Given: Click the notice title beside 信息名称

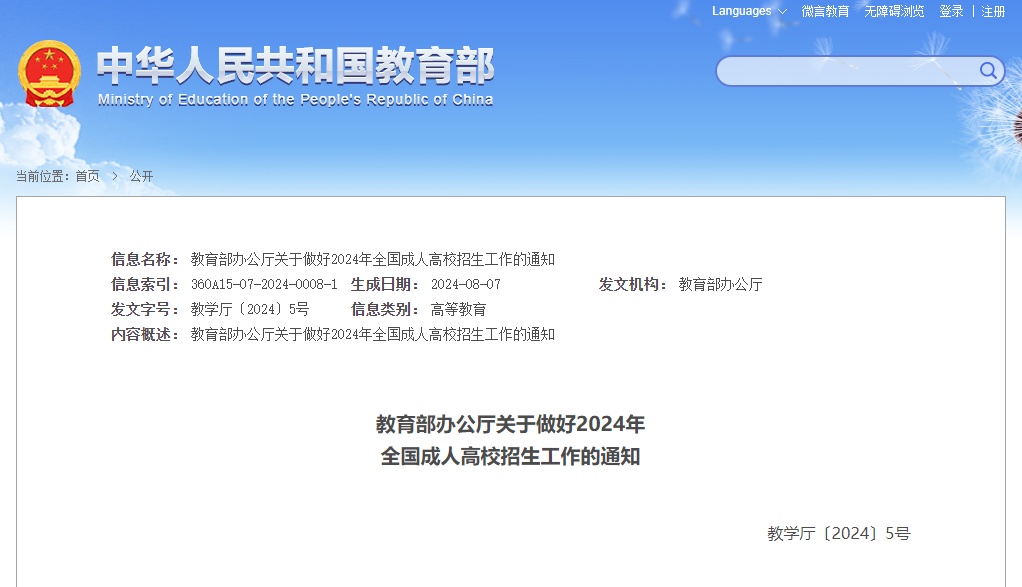Looking at the screenshot, I should point(372,259).
